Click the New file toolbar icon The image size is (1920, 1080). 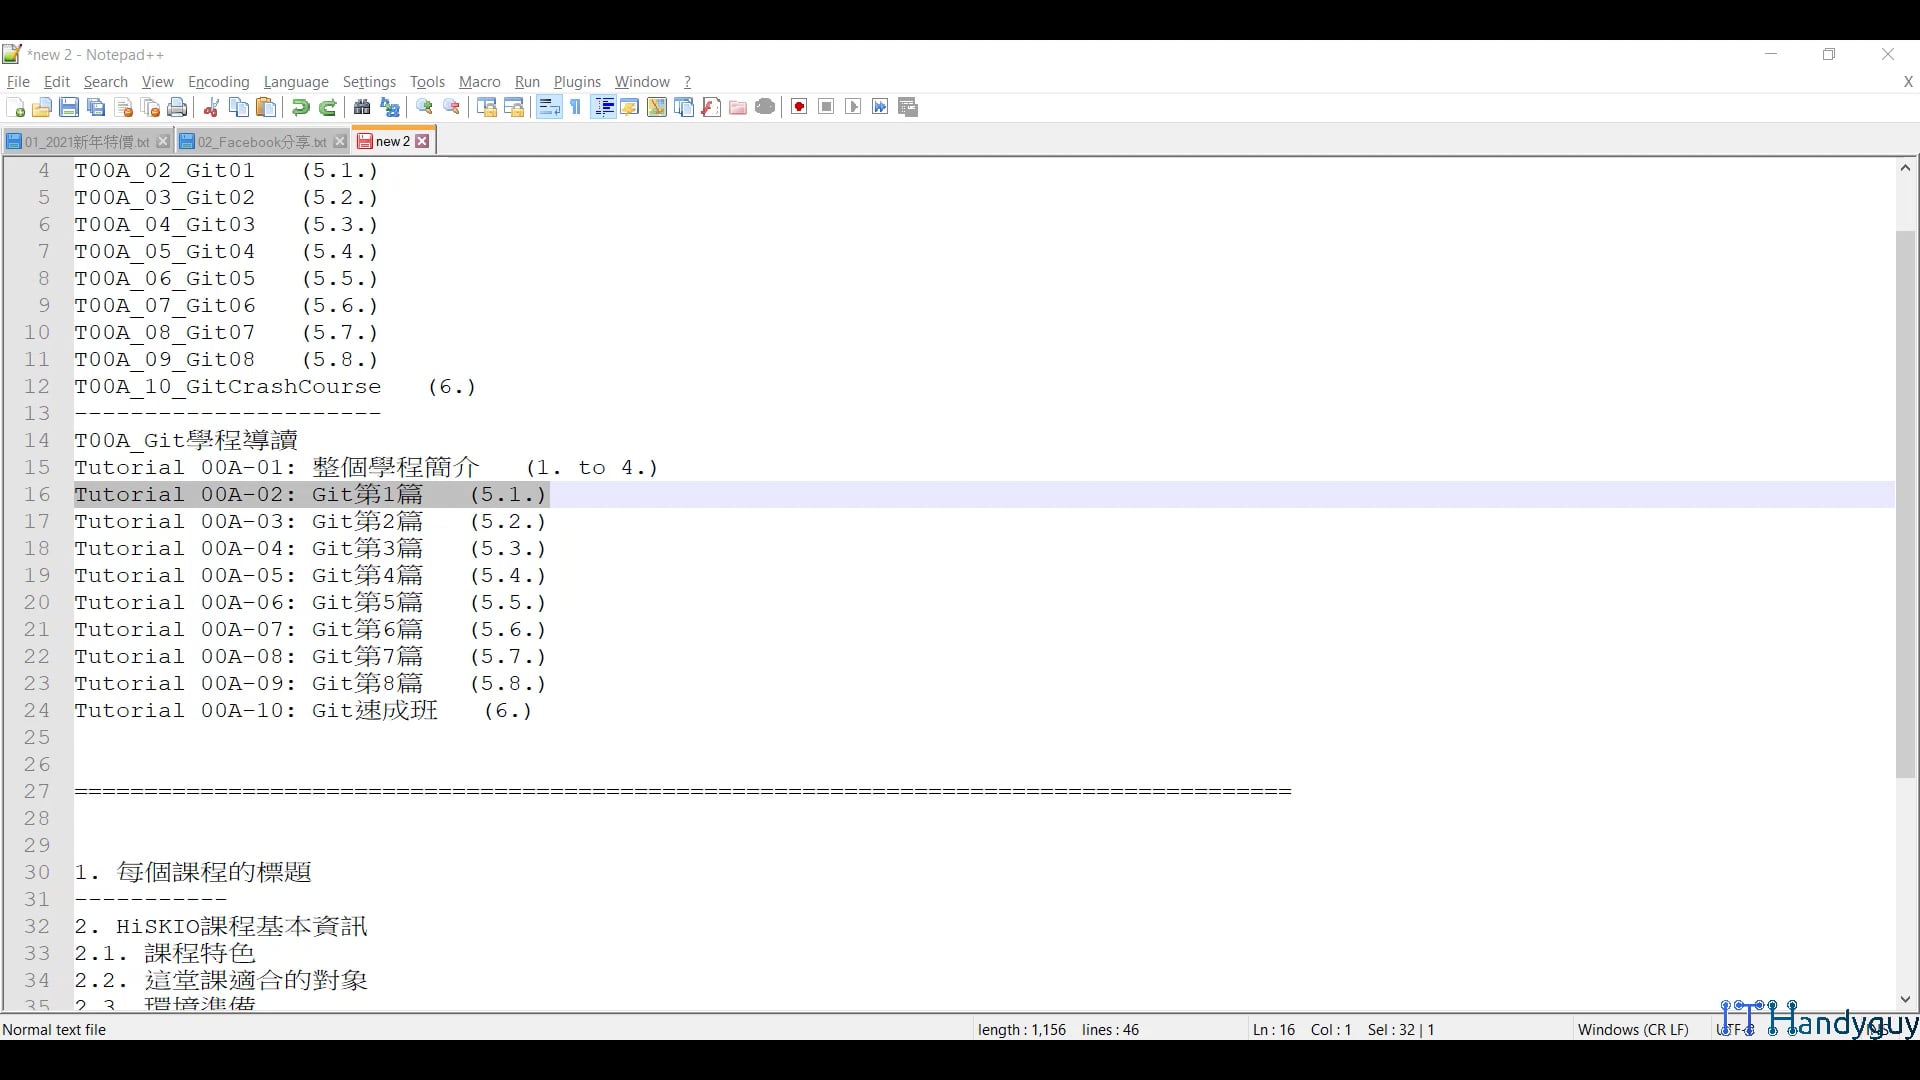click(x=15, y=108)
